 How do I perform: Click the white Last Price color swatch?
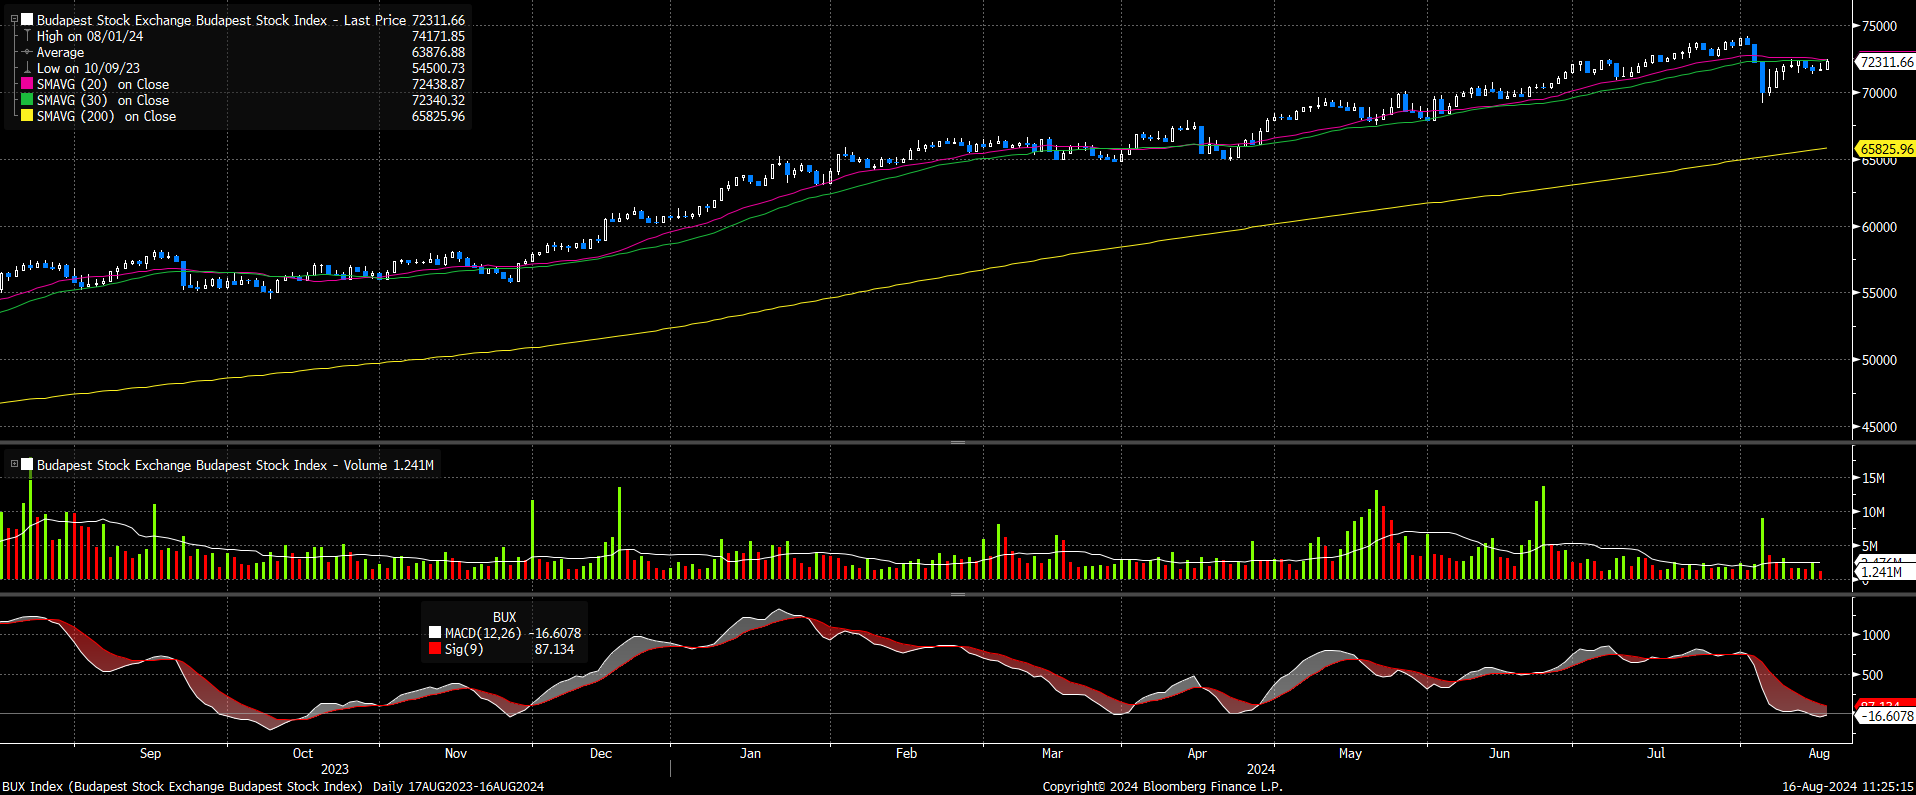click(x=27, y=20)
